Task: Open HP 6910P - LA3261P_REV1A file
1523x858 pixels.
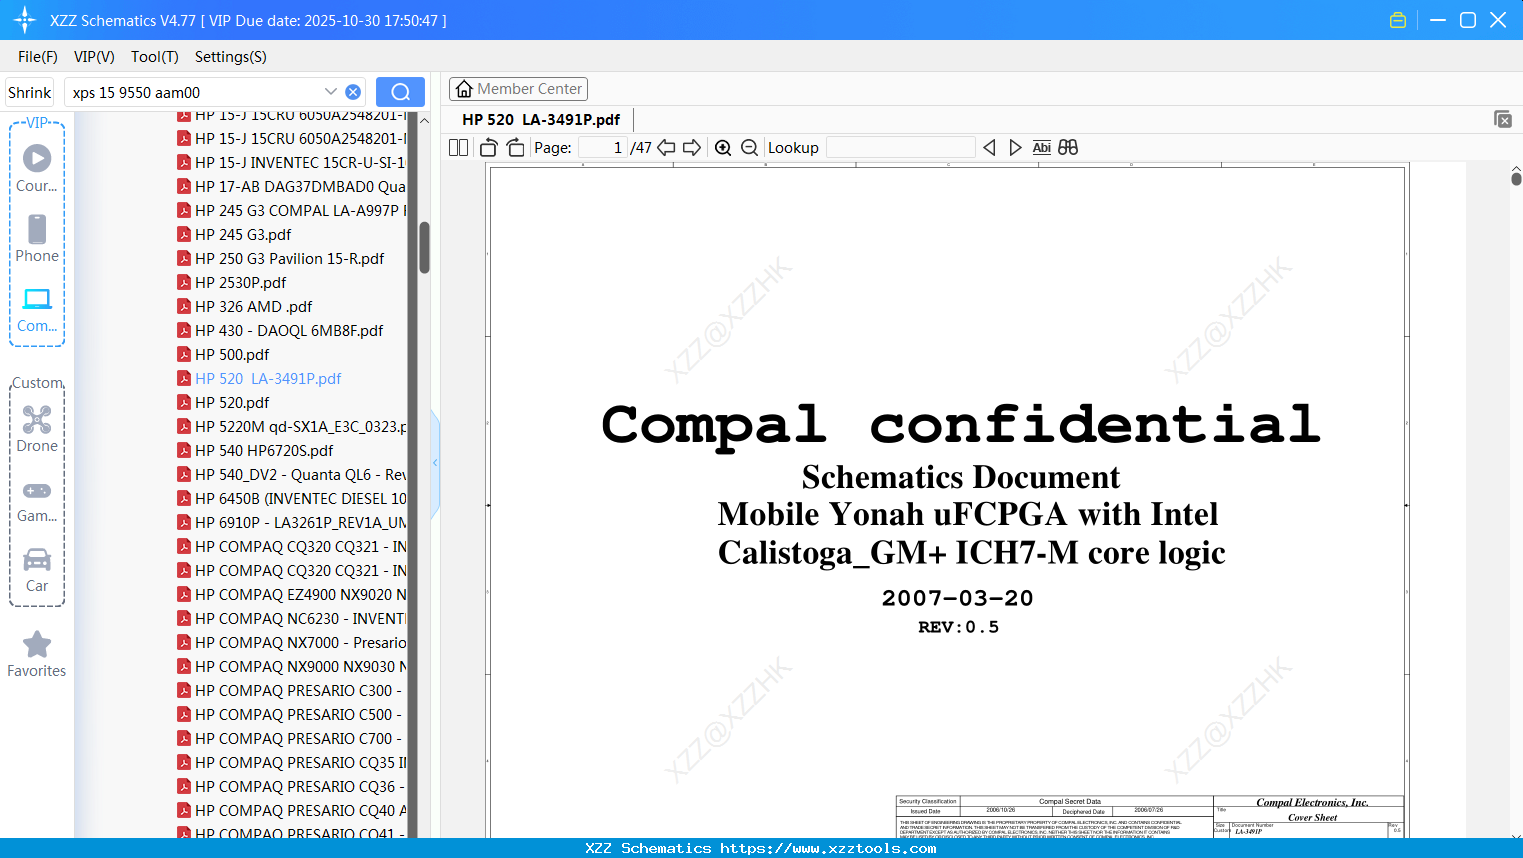Action: (x=291, y=522)
